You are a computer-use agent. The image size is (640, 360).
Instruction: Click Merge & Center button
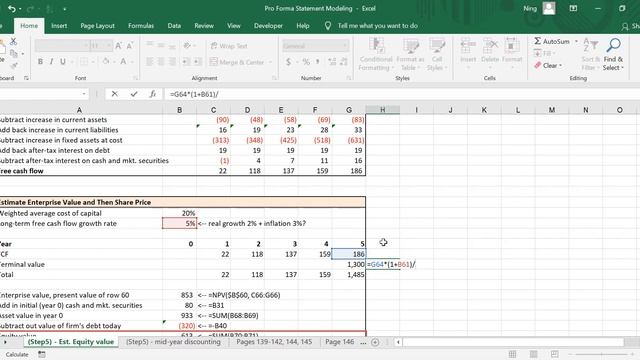pos(237,62)
